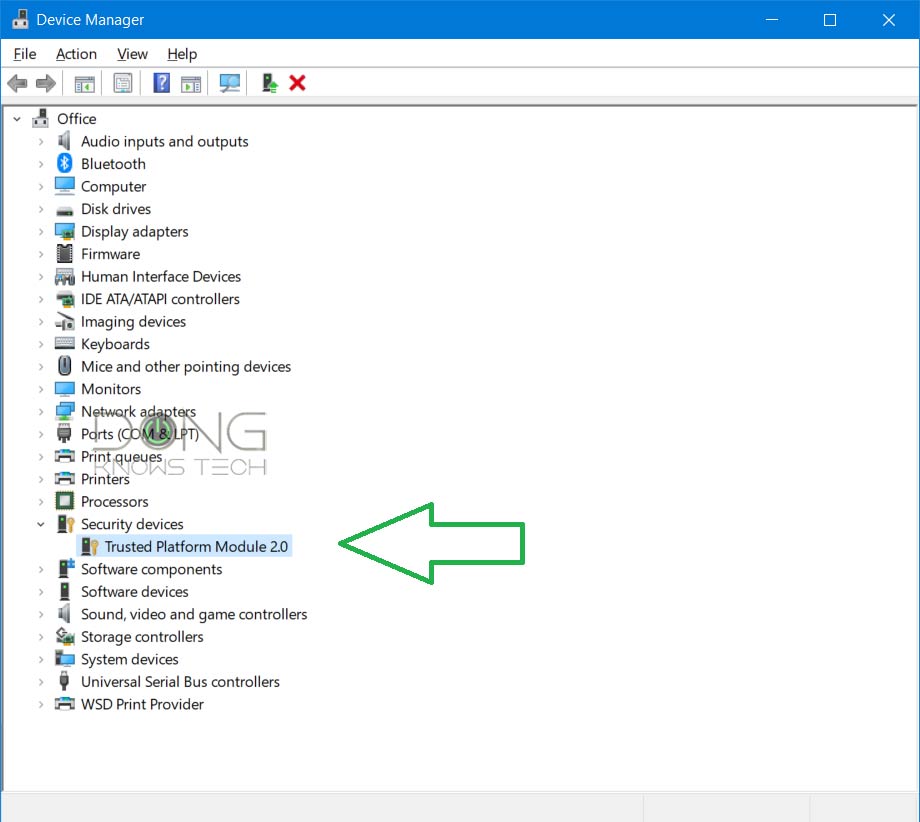This screenshot has width=920, height=822.
Task: Expand the Monitors category
Action: [40, 389]
